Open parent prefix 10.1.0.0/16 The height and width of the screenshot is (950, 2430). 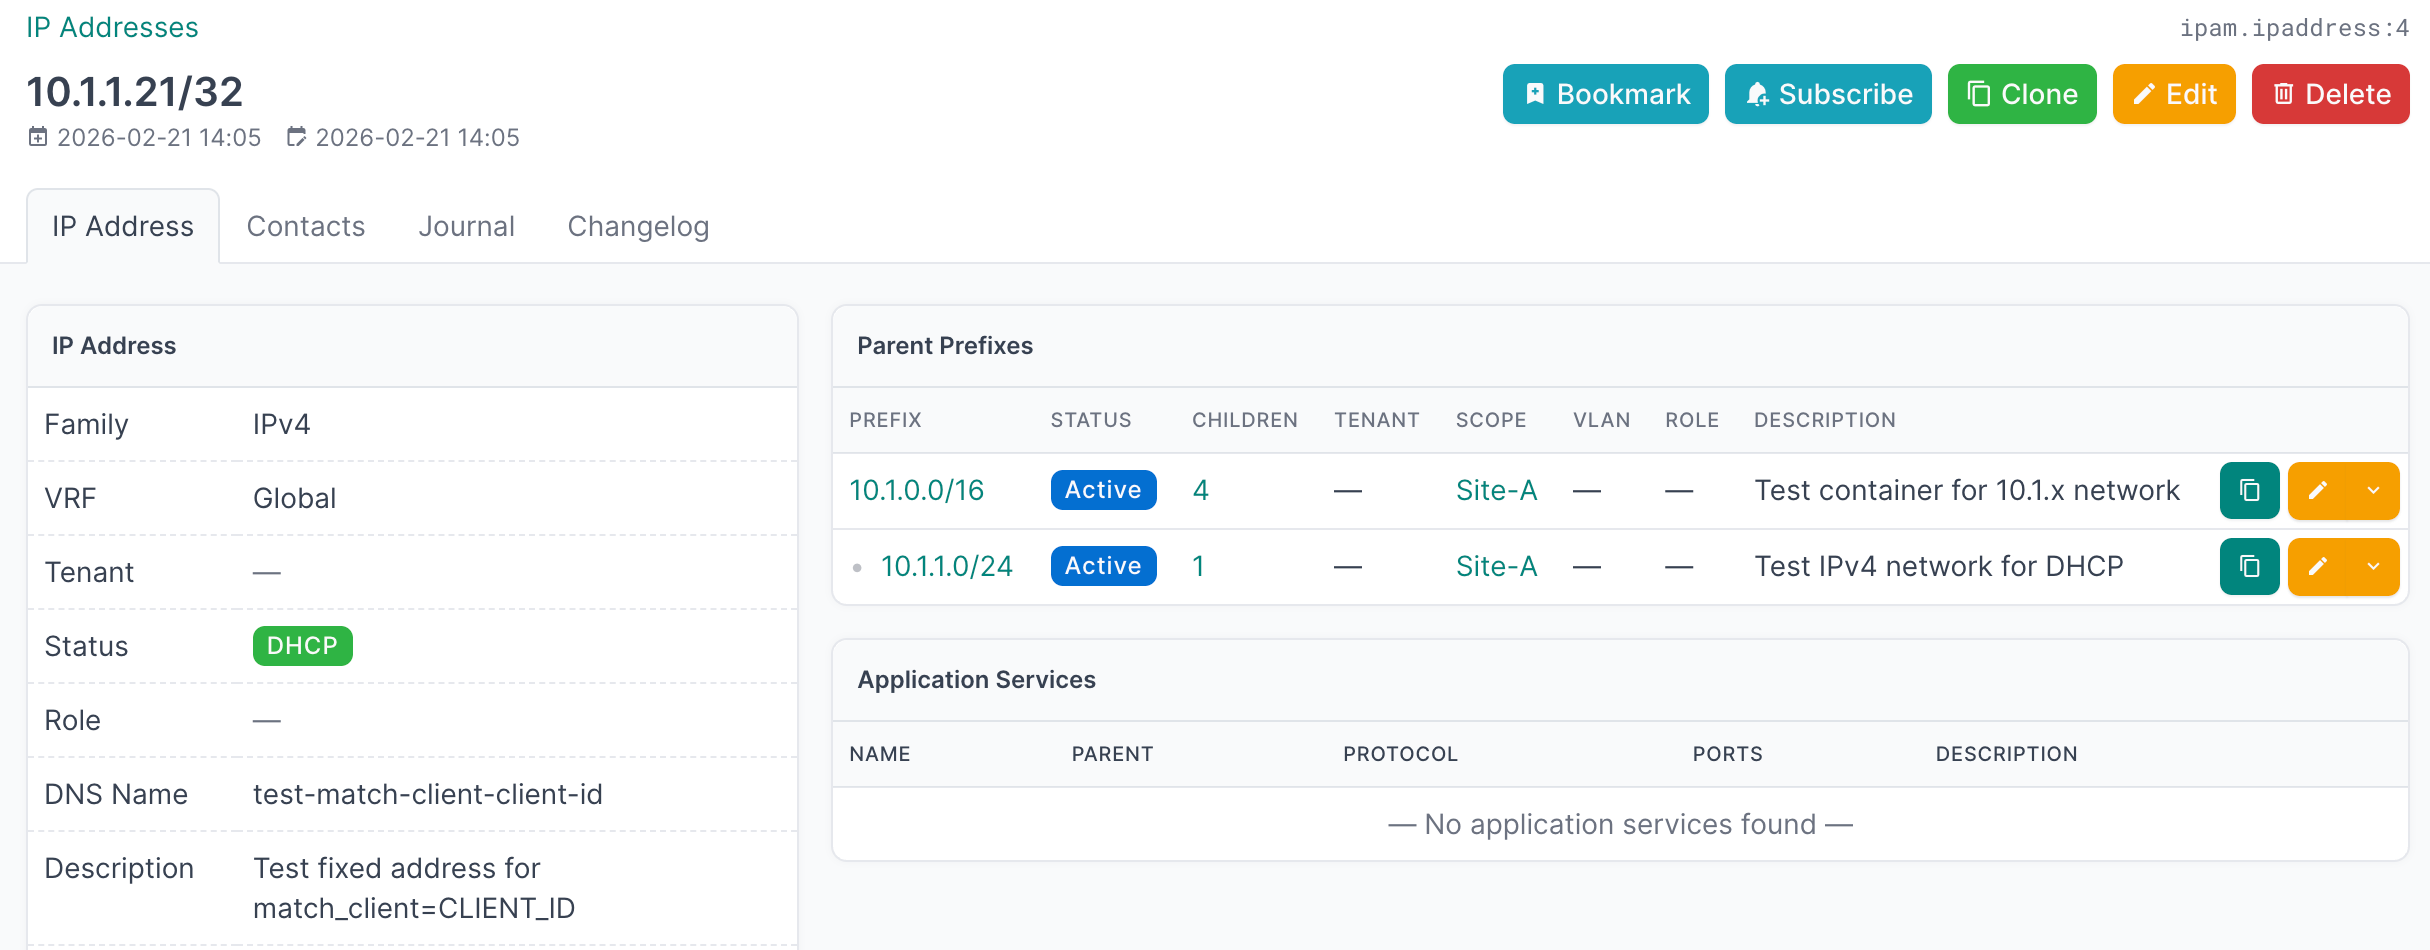tap(916, 491)
